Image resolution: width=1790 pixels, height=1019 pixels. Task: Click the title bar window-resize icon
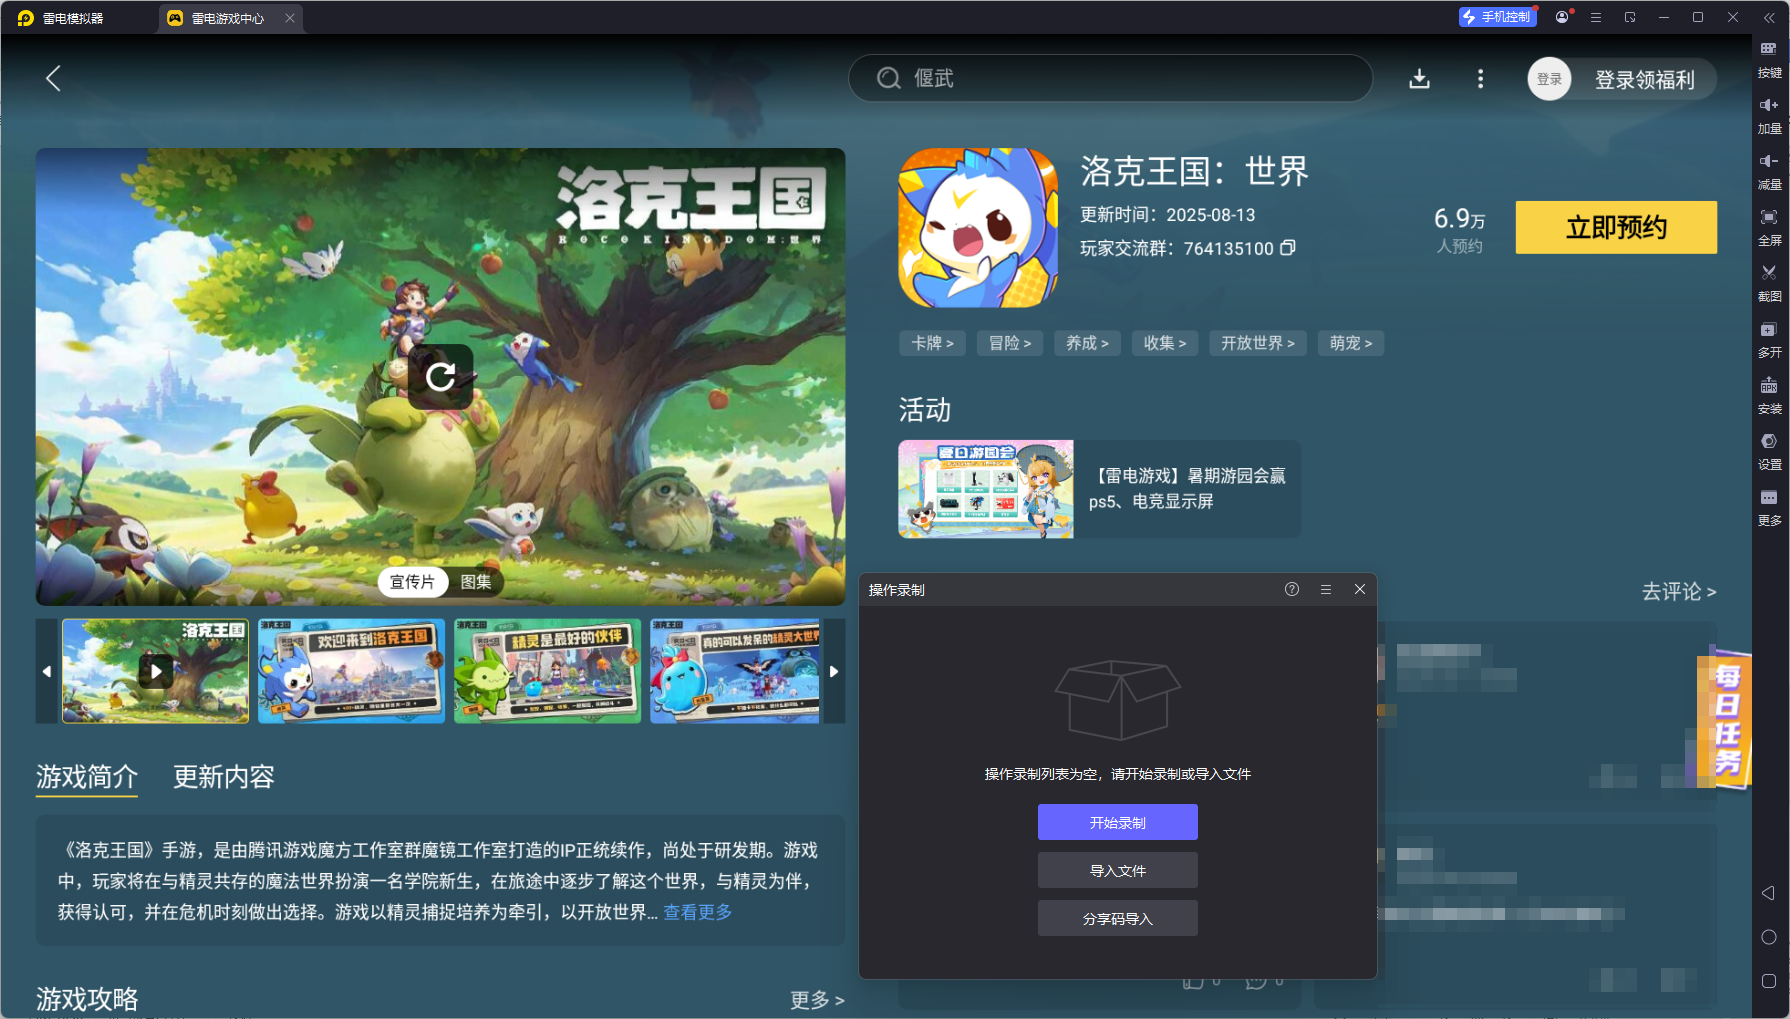[x=1630, y=17]
